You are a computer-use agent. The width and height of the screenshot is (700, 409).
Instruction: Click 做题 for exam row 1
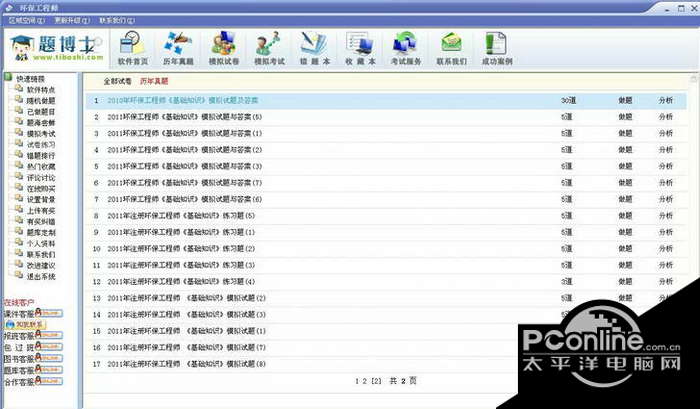(x=625, y=100)
